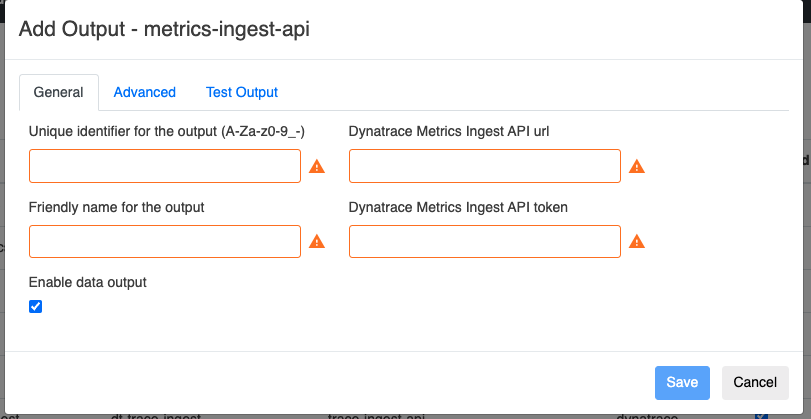Click warning icon beside friendly name field
This screenshot has width=811, height=419.
click(x=317, y=241)
